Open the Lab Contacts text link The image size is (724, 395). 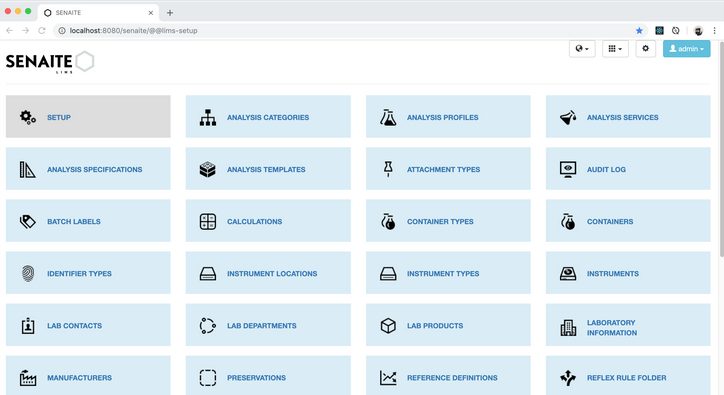(x=74, y=326)
